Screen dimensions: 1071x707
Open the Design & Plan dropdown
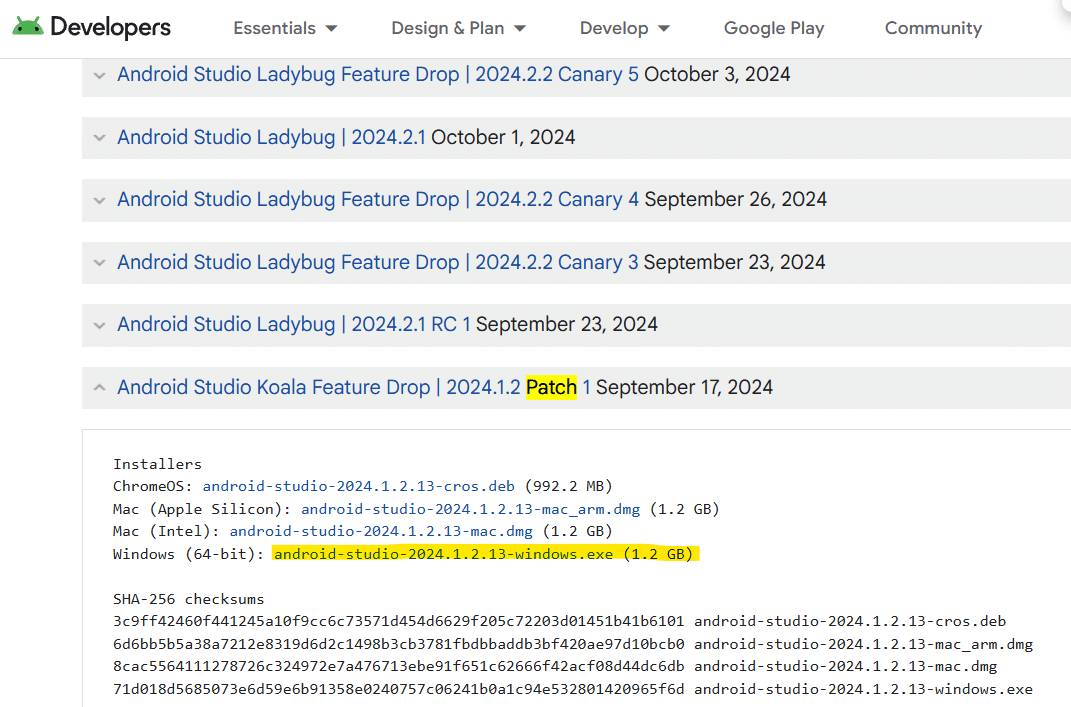tap(458, 28)
